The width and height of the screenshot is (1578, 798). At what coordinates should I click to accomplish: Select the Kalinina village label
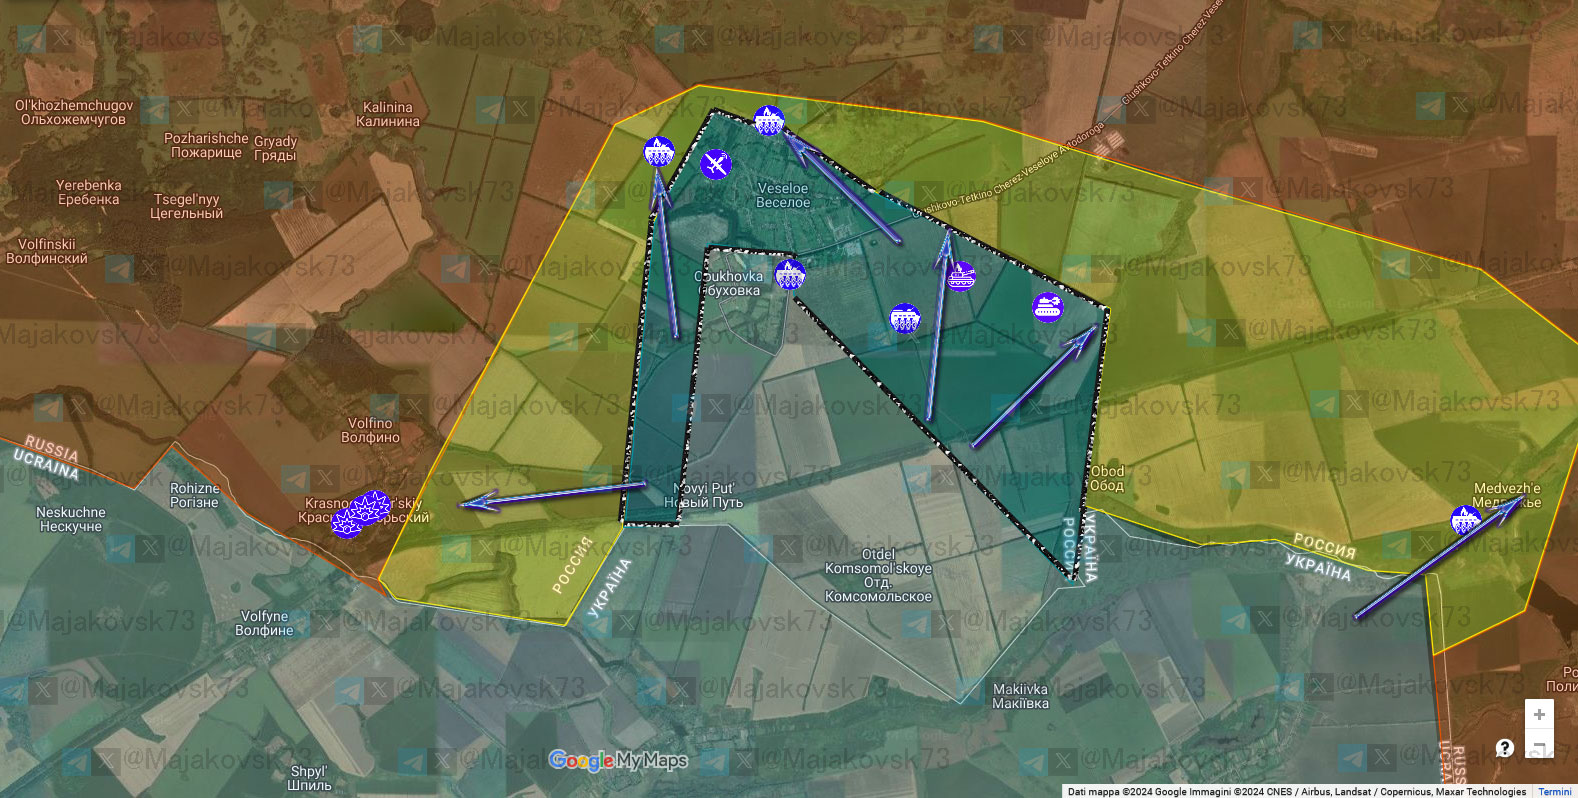coord(388,114)
